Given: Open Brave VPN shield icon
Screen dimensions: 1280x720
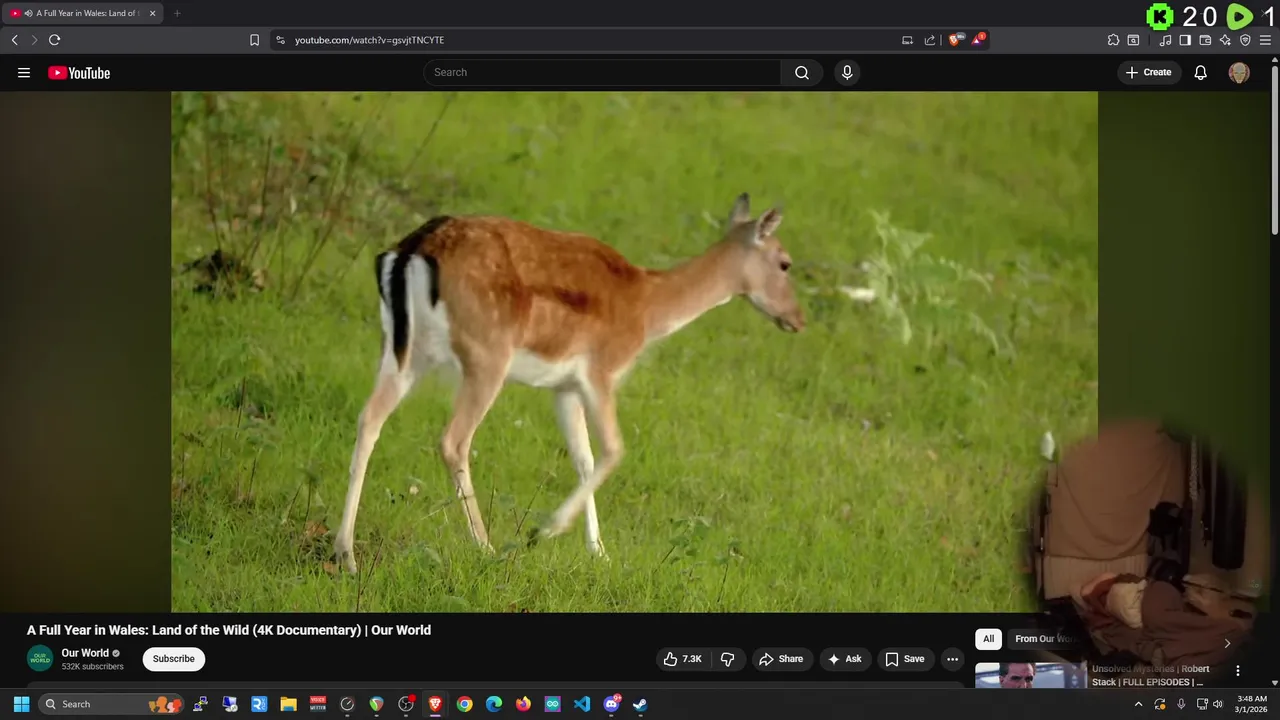Looking at the screenshot, I should [x=1245, y=40].
